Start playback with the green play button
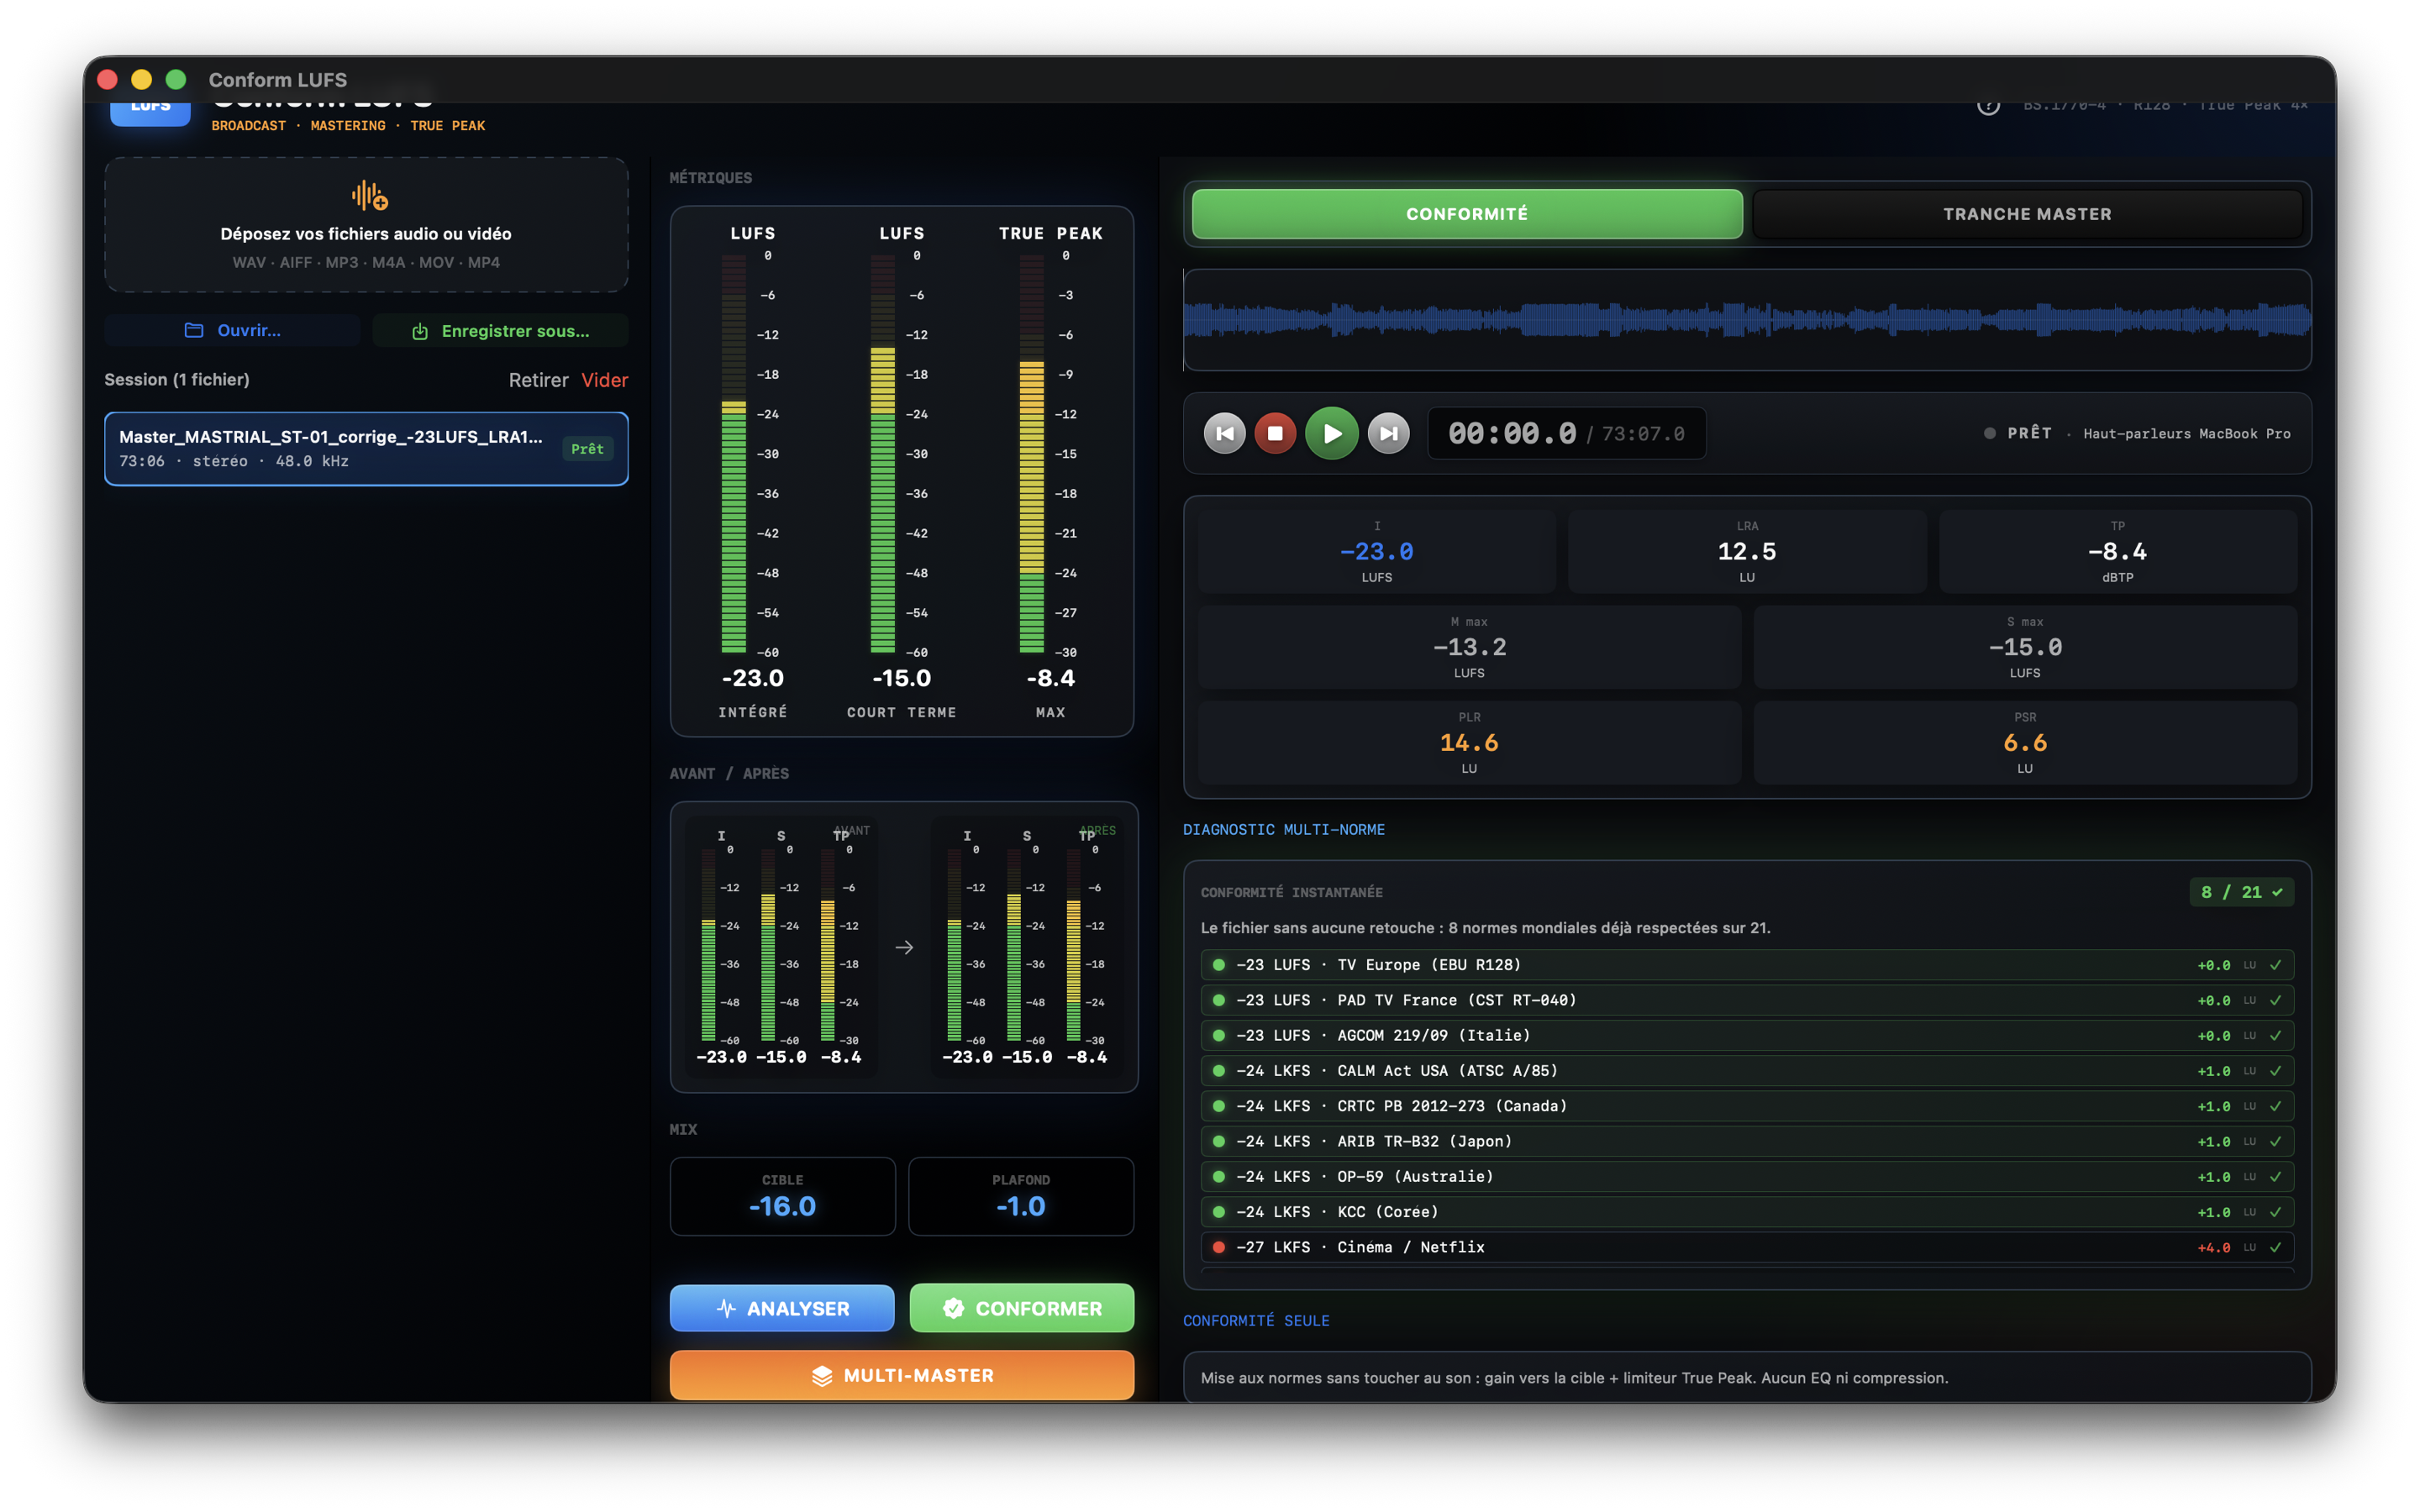The width and height of the screenshot is (2420, 1512). 1331,433
